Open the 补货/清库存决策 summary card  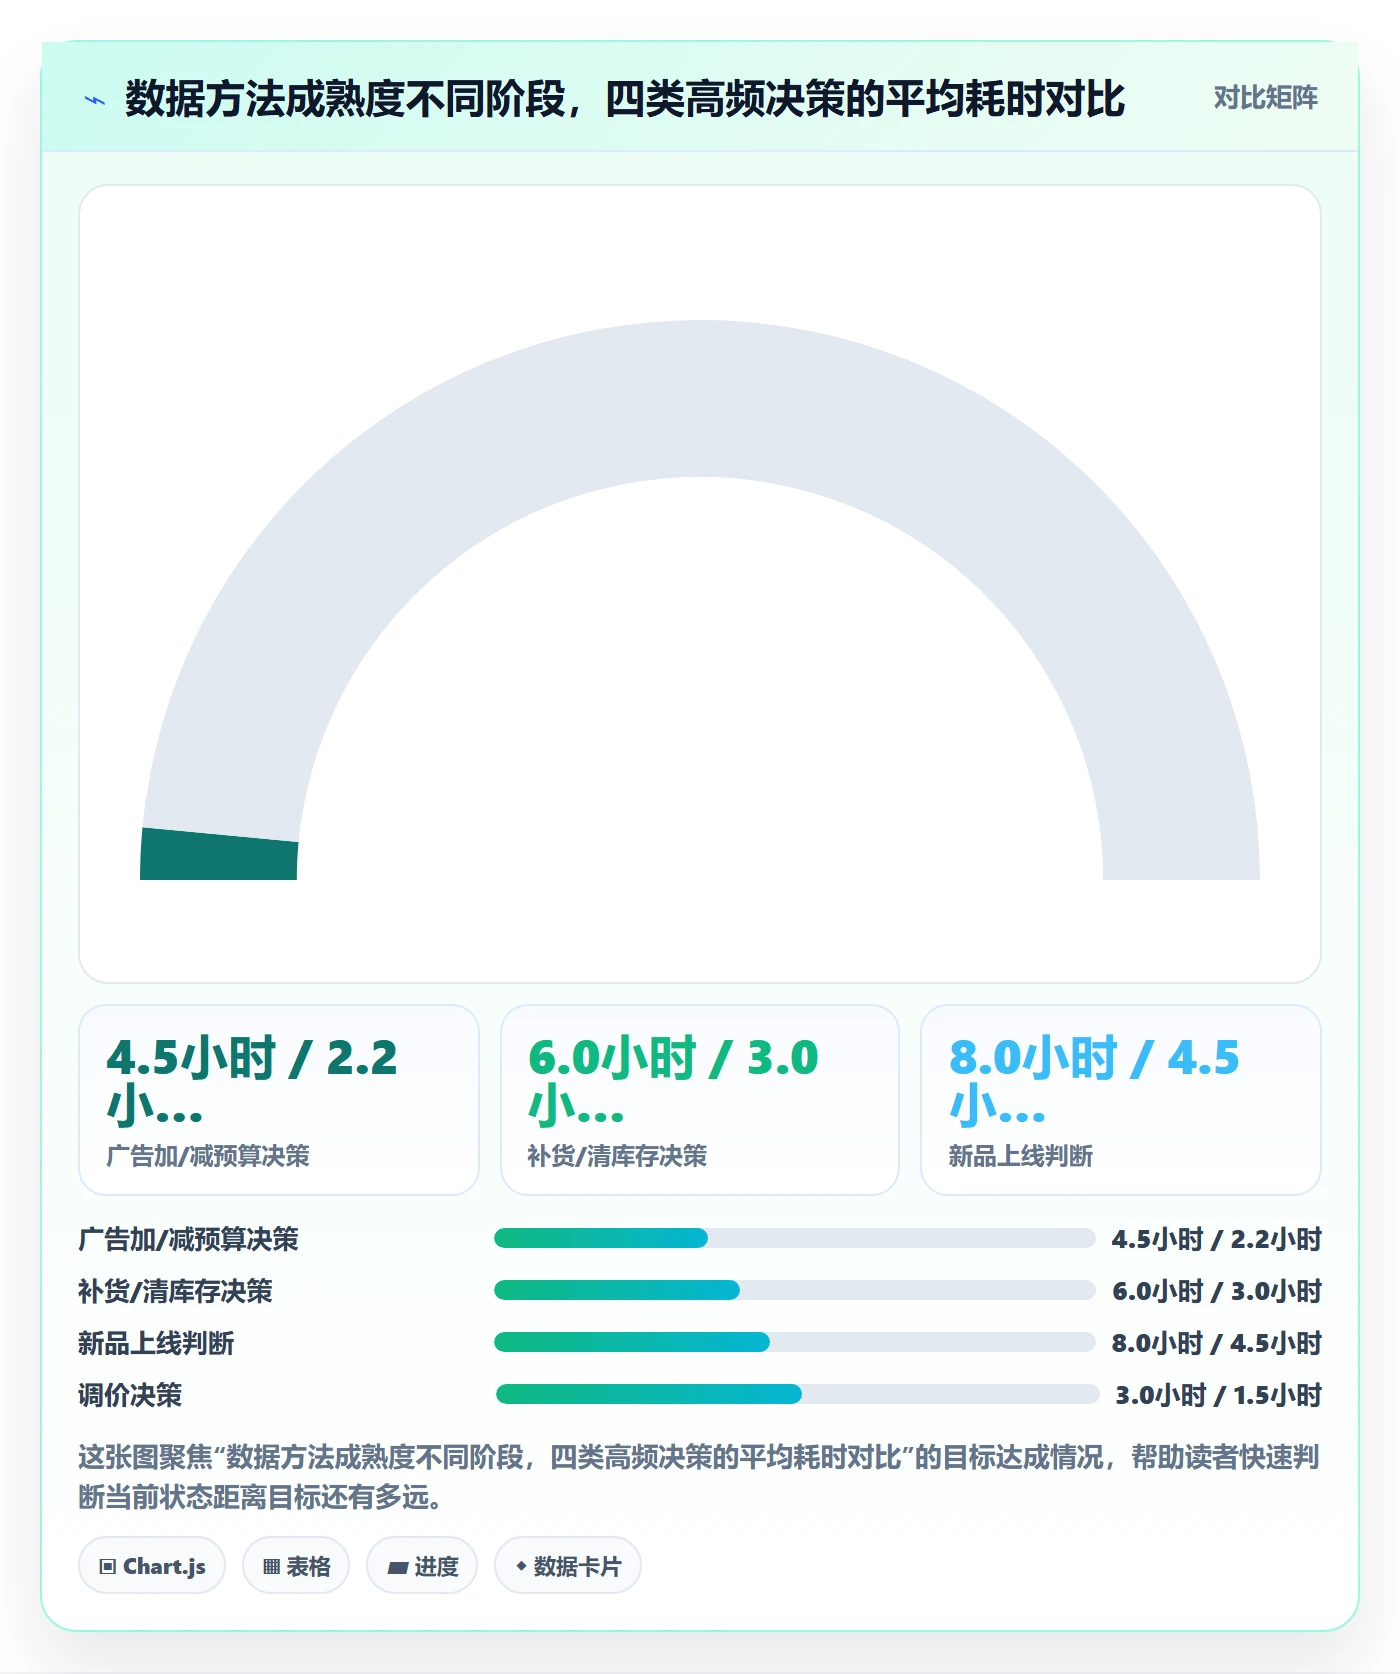(700, 1099)
